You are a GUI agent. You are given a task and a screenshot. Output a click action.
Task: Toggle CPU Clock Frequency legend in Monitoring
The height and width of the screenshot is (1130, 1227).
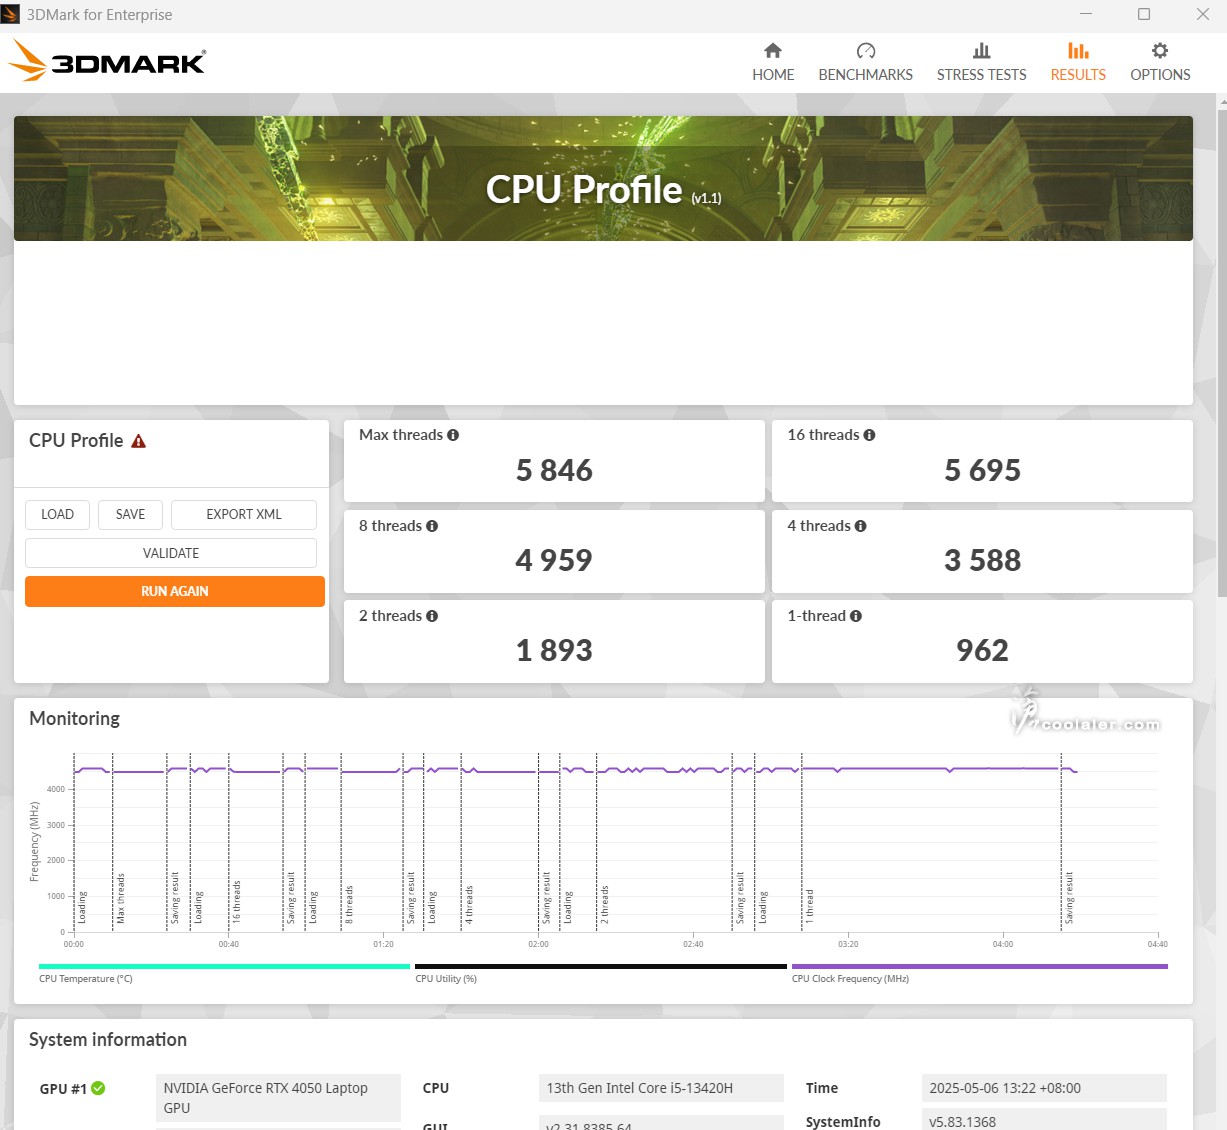(980, 972)
